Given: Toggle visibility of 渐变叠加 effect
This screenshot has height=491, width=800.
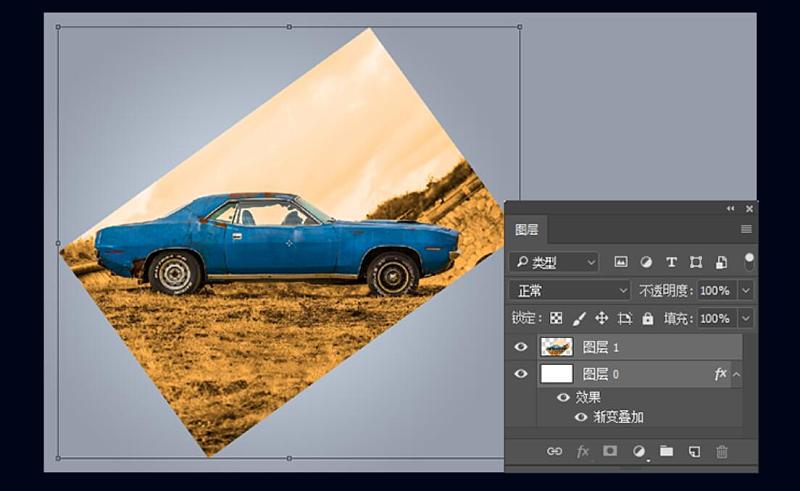Looking at the screenshot, I should (x=580, y=417).
